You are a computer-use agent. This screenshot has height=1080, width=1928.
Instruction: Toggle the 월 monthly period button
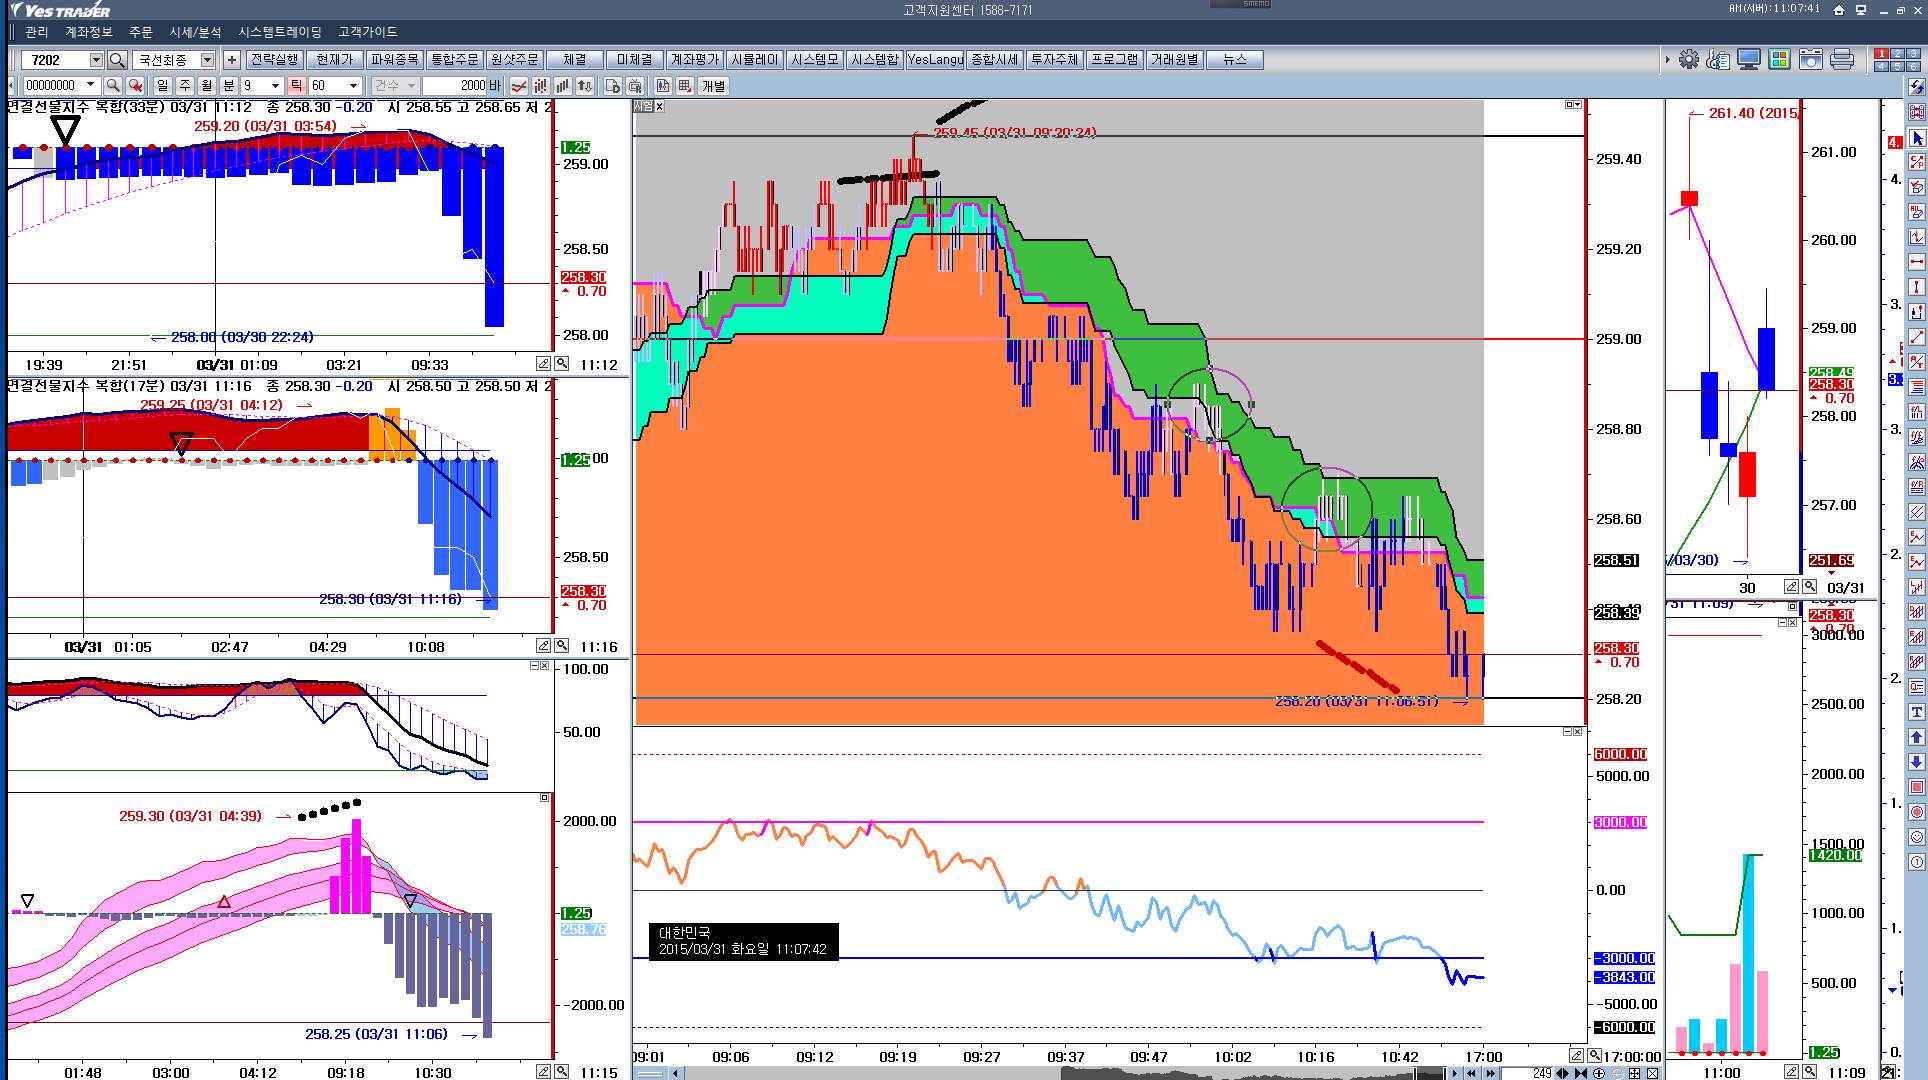pos(207,86)
